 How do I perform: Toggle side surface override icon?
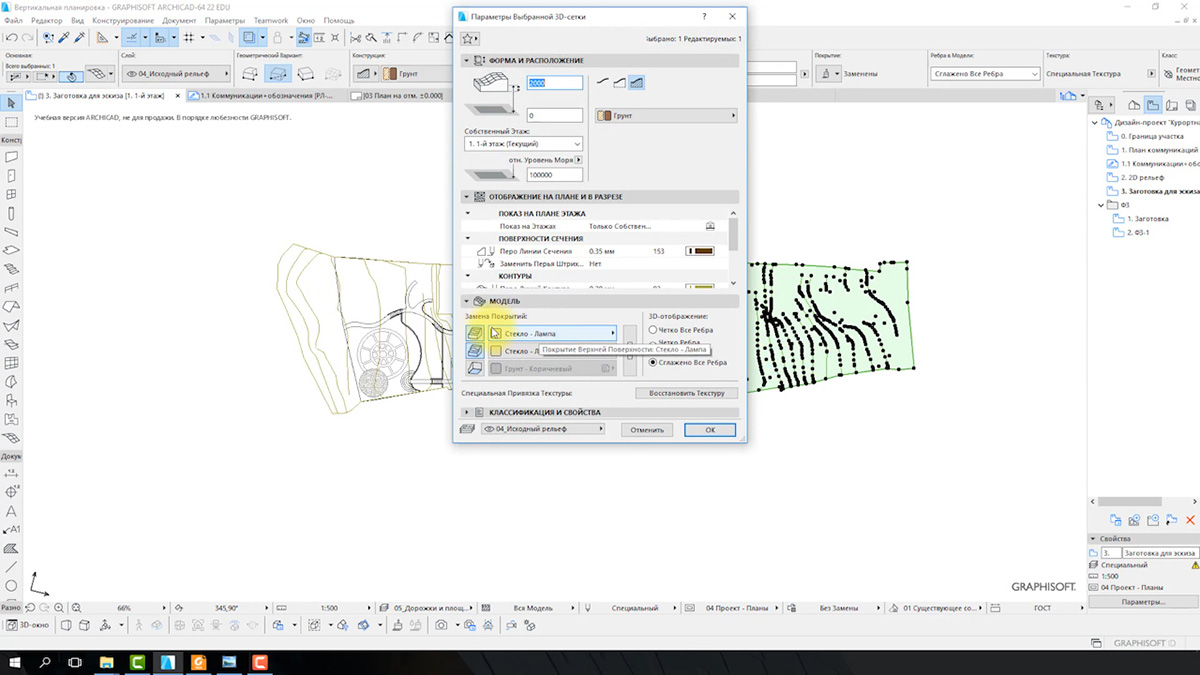click(476, 351)
